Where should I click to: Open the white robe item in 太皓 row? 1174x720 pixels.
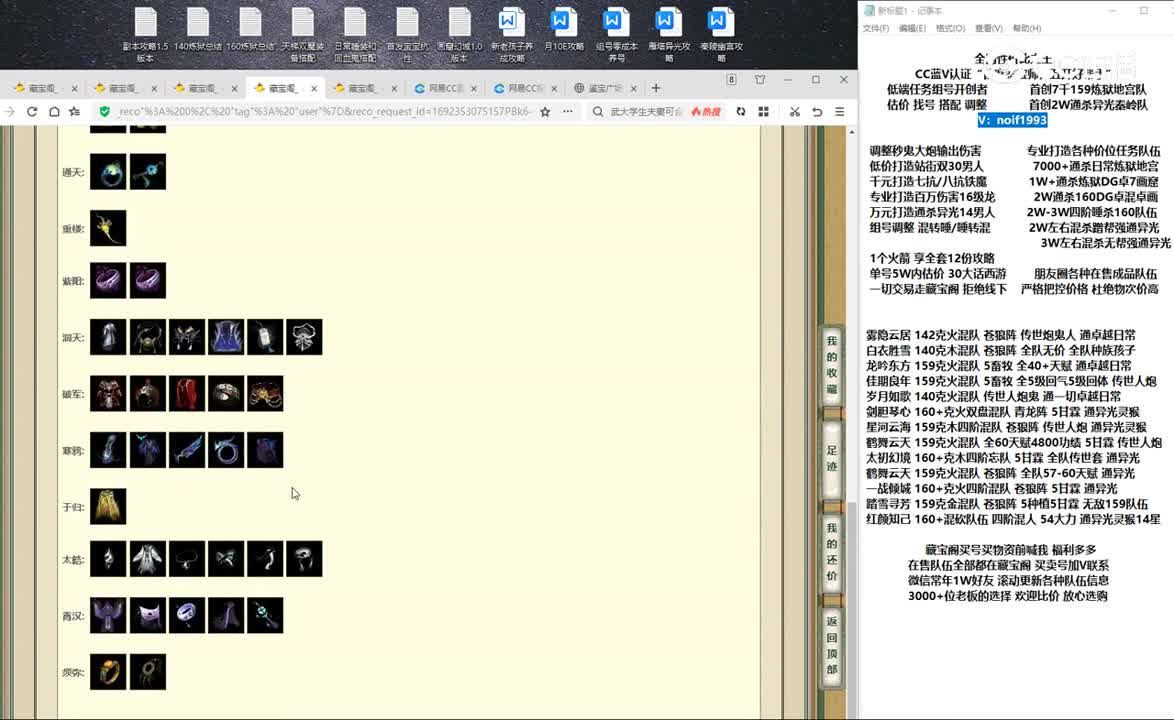click(147, 559)
